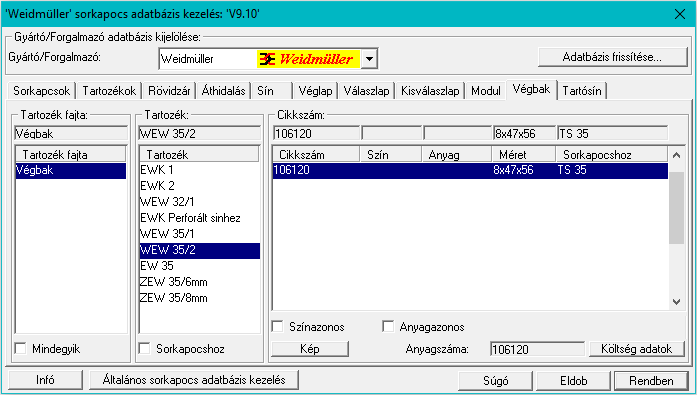Enable the Mindegyik checkbox
This screenshot has height=395, width=697.
click(x=20, y=348)
